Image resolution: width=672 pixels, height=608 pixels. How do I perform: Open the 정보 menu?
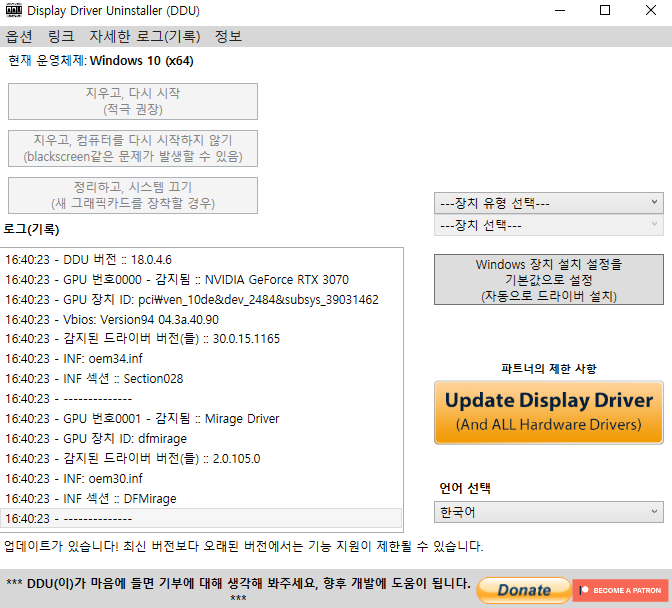click(228, 36)
